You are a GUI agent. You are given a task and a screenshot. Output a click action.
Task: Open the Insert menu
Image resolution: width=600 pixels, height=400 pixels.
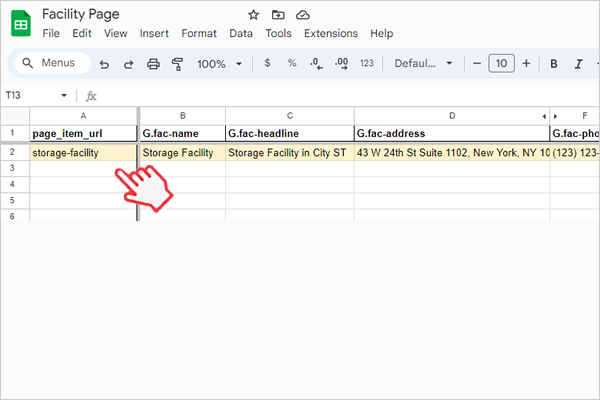pyautogui.click(x=154, y=33)
